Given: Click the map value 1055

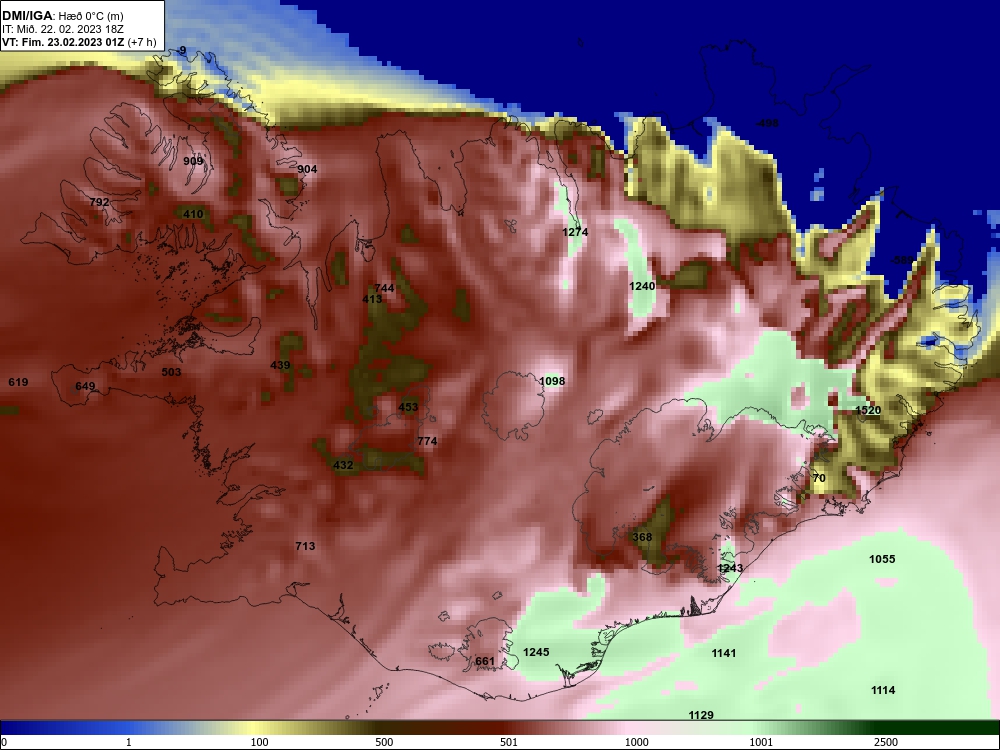Looking at the screenshot, I should [x=882, y=559].
